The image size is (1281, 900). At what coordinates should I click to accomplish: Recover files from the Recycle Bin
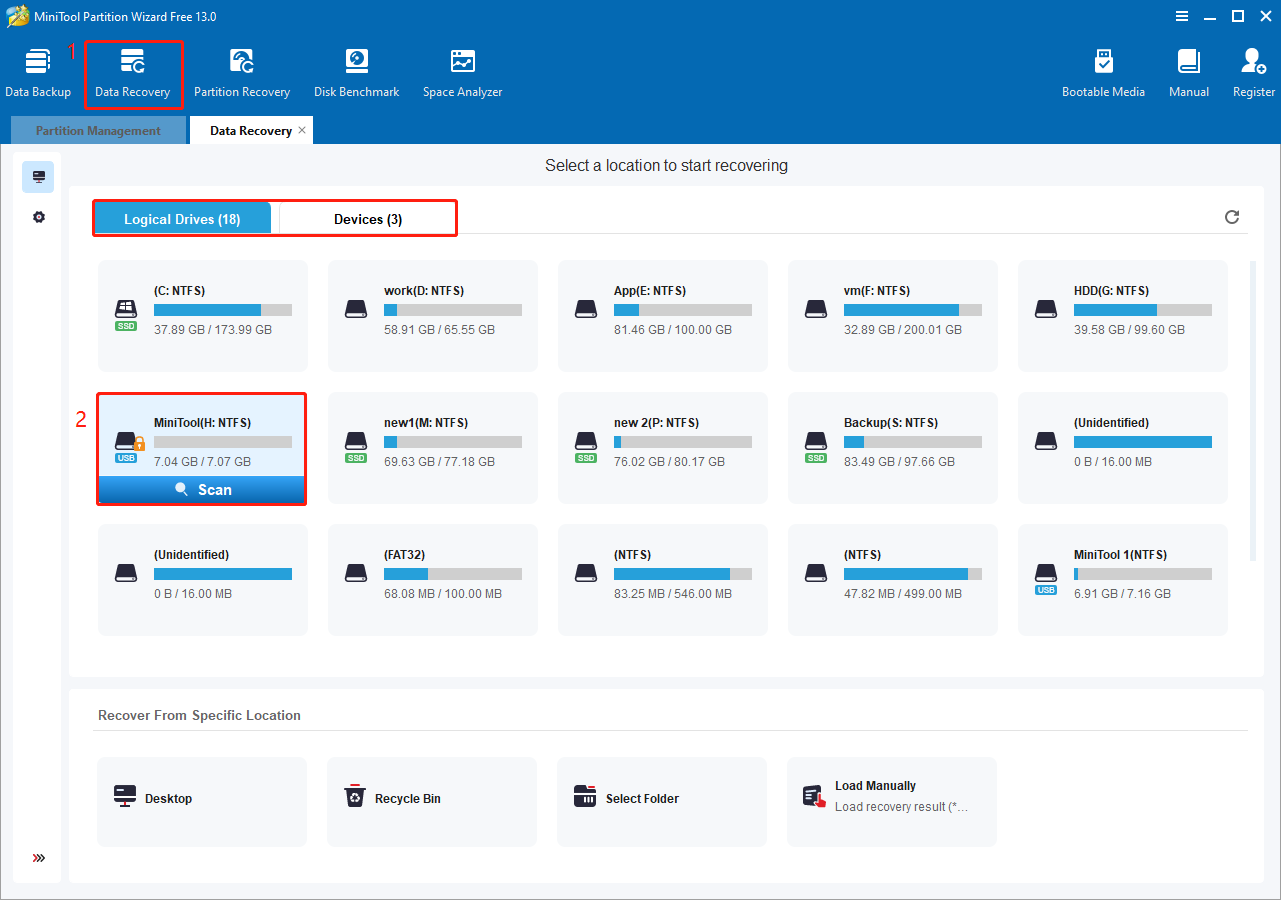point(431,800)
